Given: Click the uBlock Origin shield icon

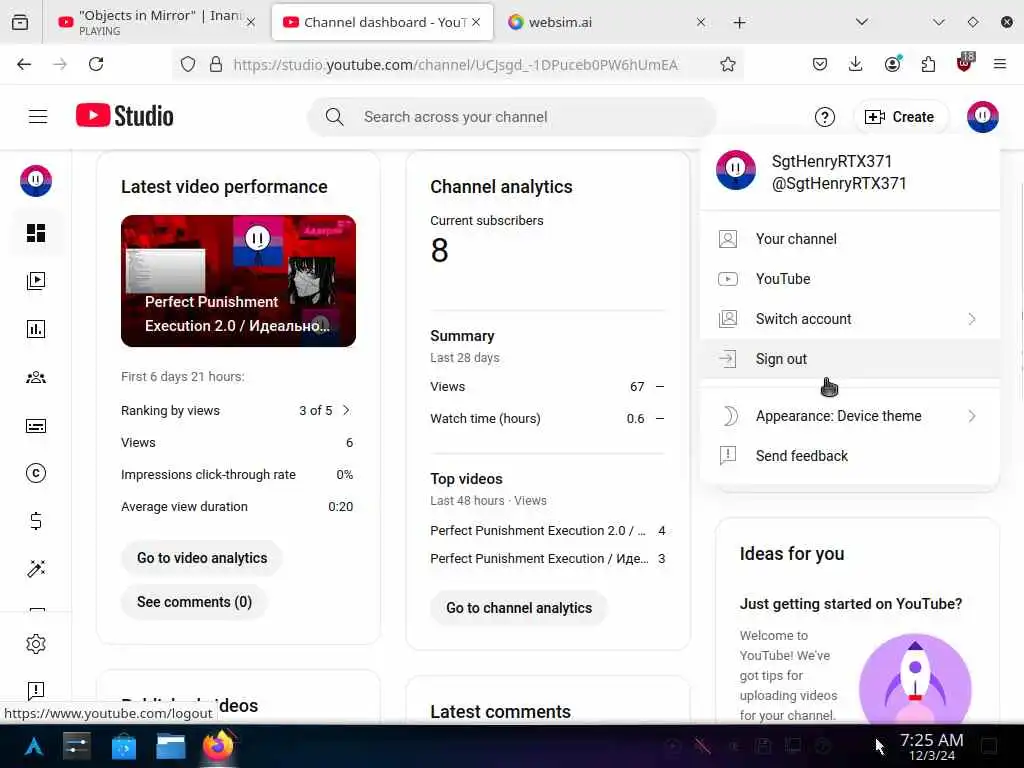Looking at the screenshot, I should [x=965, y=63].
